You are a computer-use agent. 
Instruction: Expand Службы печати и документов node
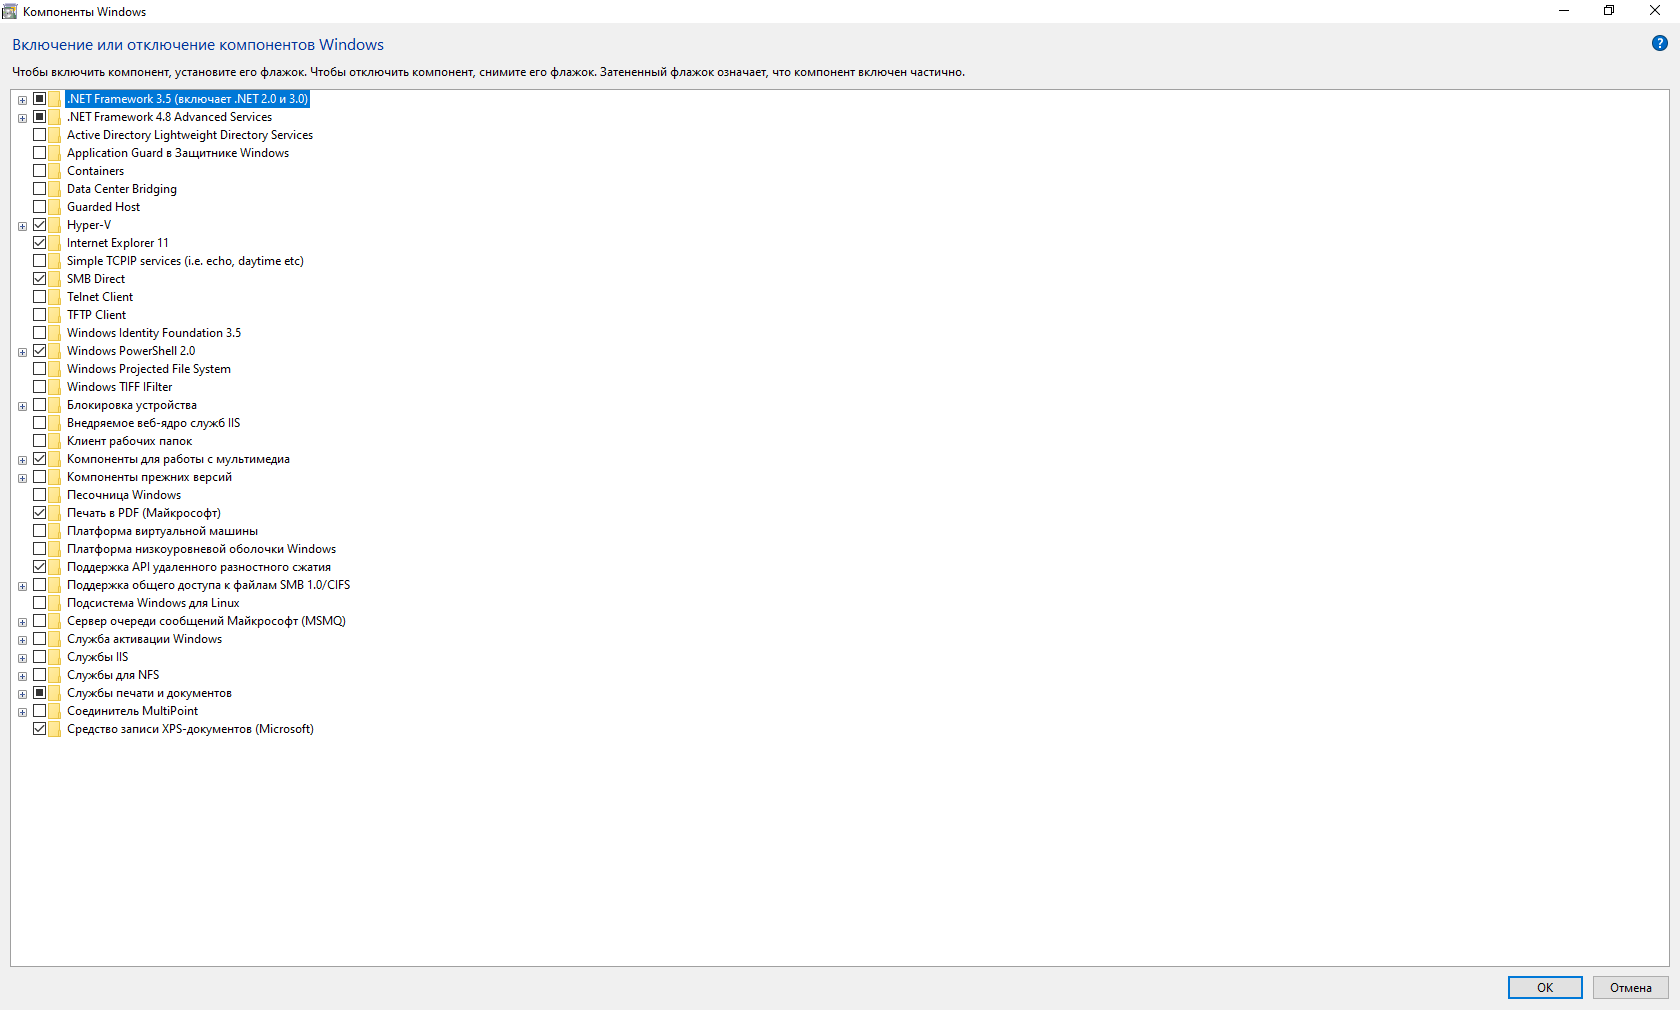(22, 694)
